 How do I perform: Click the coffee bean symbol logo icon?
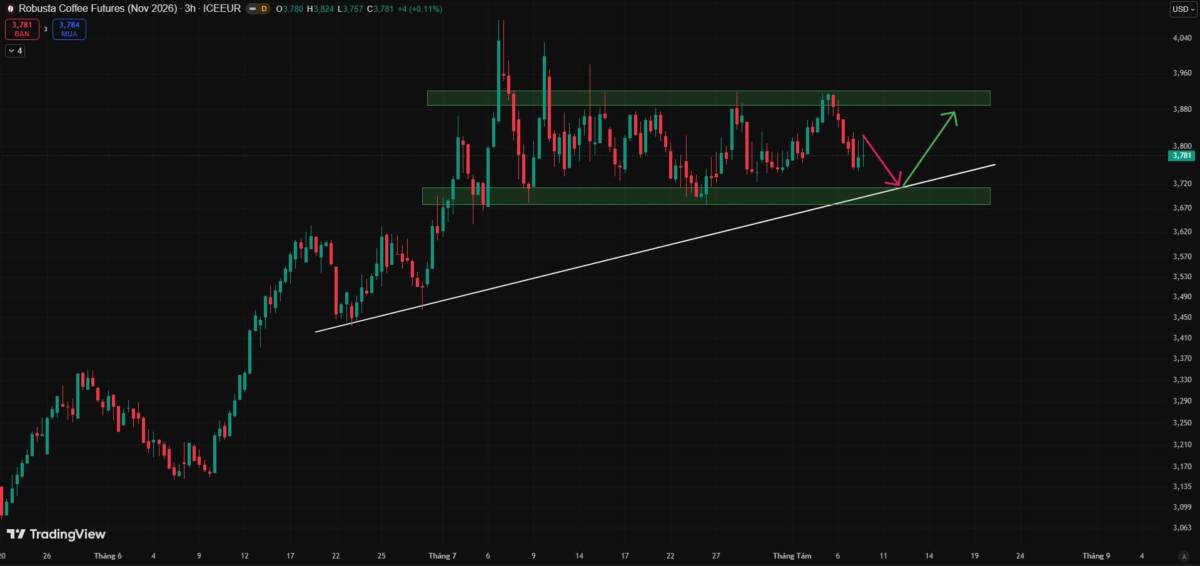(9, 9)
